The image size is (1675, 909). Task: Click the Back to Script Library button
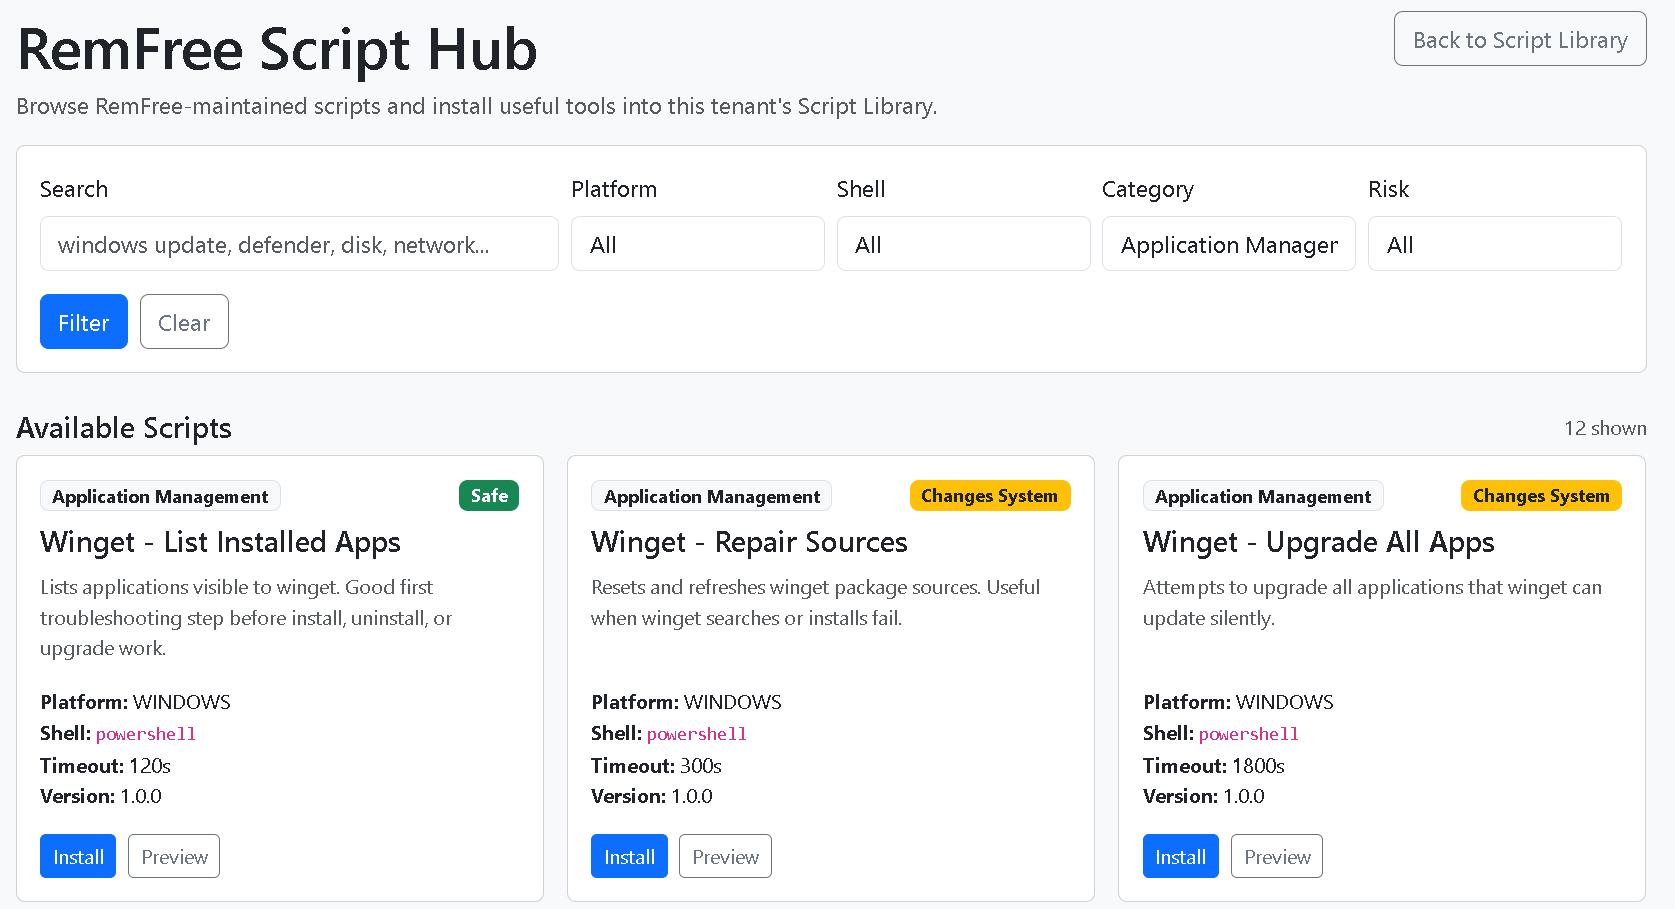(x=1520, y=39)
